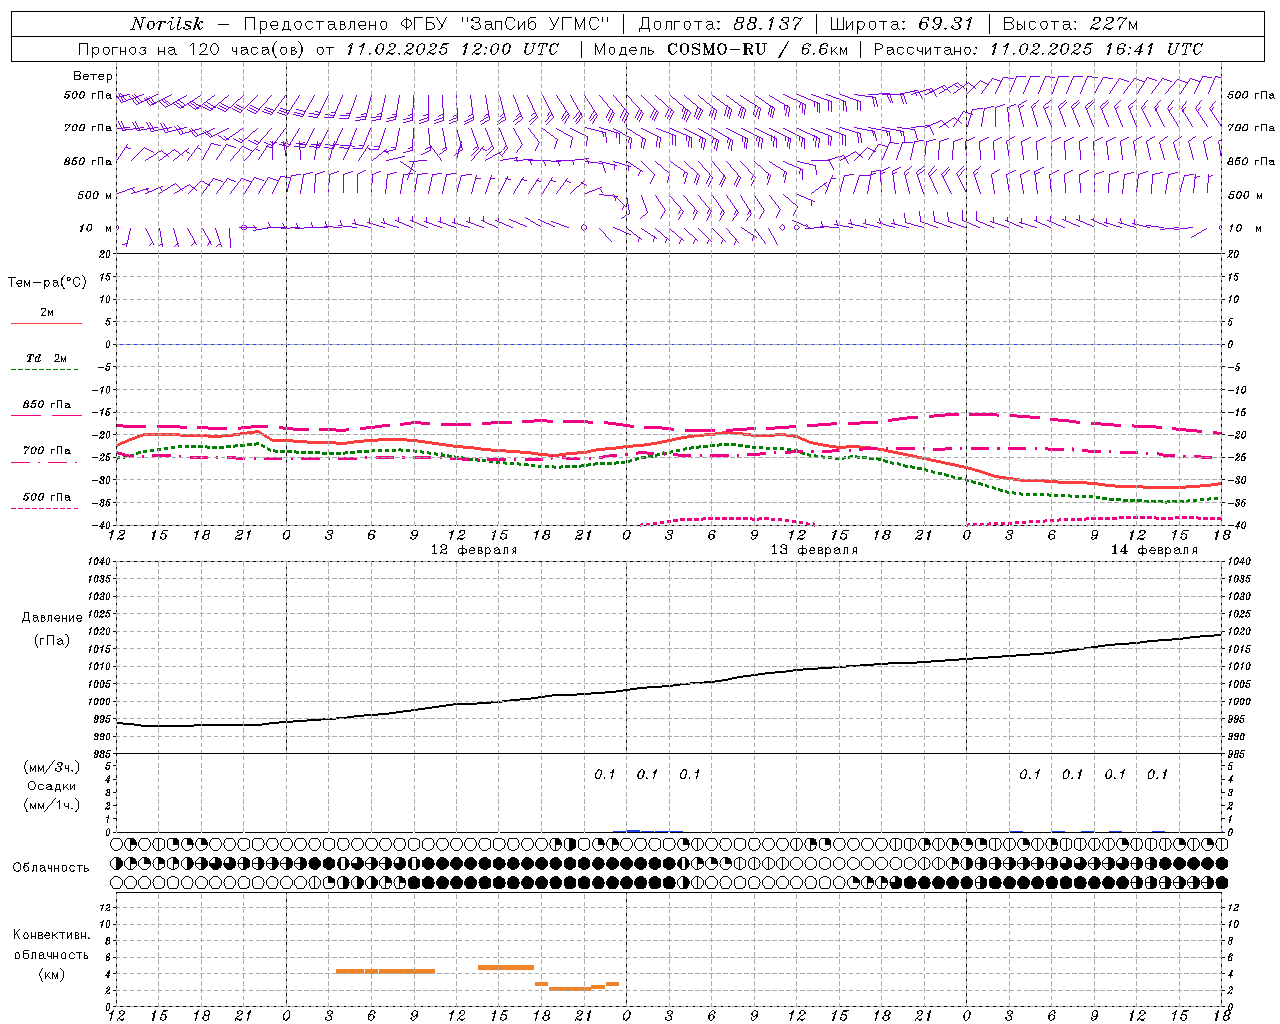Image resolution: width=1280 pixels, height=1024 pixels.
Task: Click the 'Td 2м' dew point legend entry
Action: tap(47, 358)
